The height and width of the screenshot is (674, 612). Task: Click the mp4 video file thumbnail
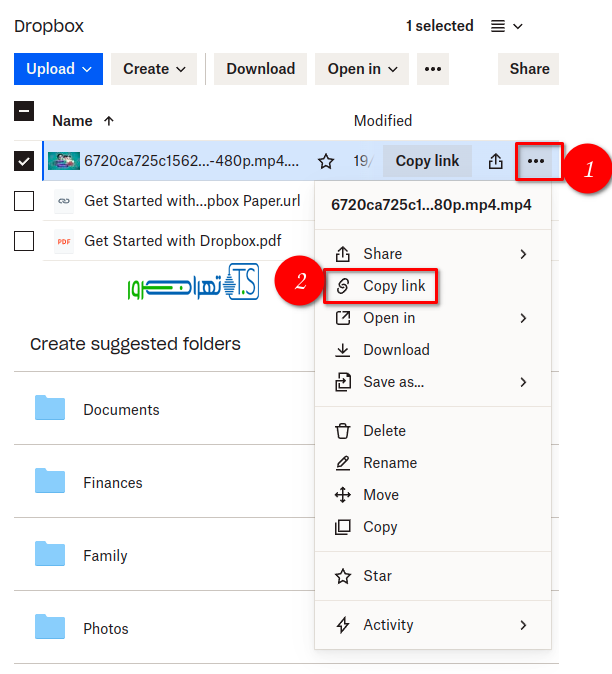tap(64, 161)
